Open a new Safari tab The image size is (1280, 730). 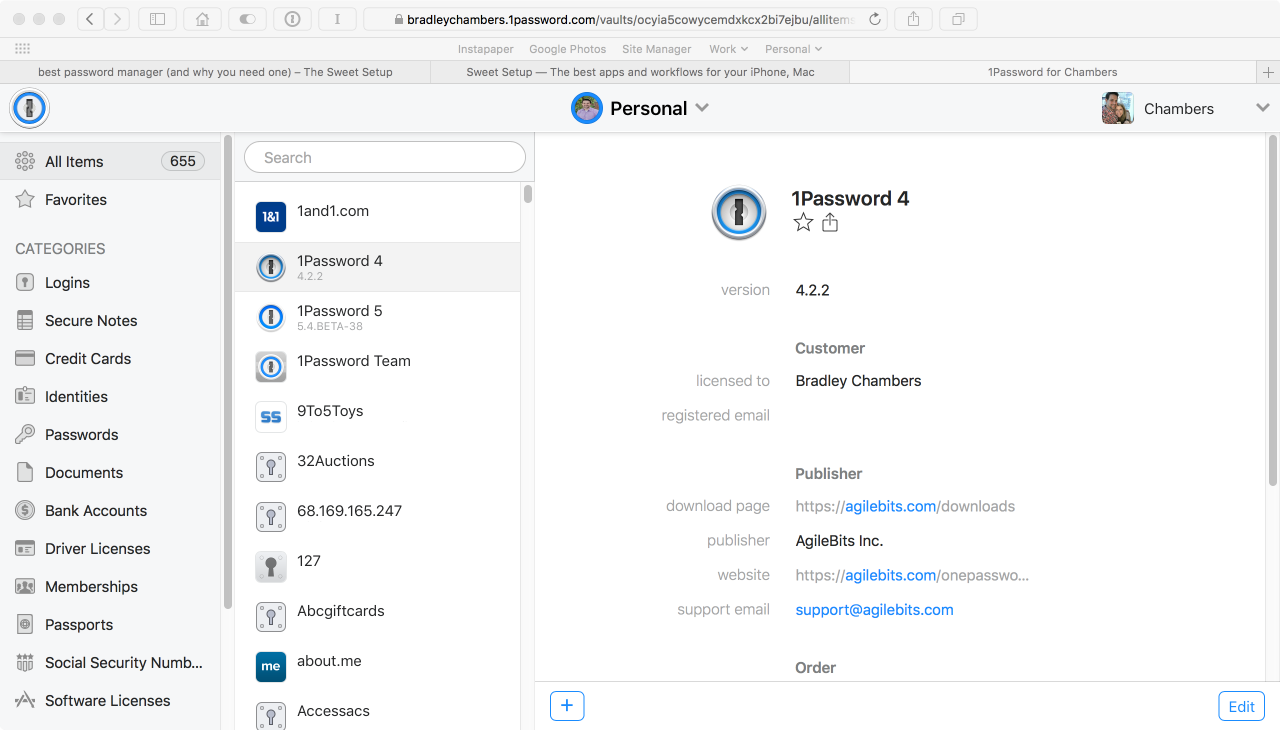click(1268, 72)
